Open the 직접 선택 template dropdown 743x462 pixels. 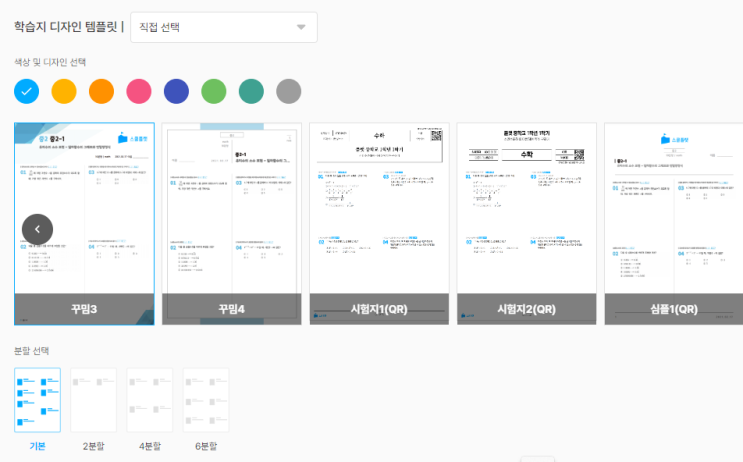pyautogui.click(x=224, y=27)
